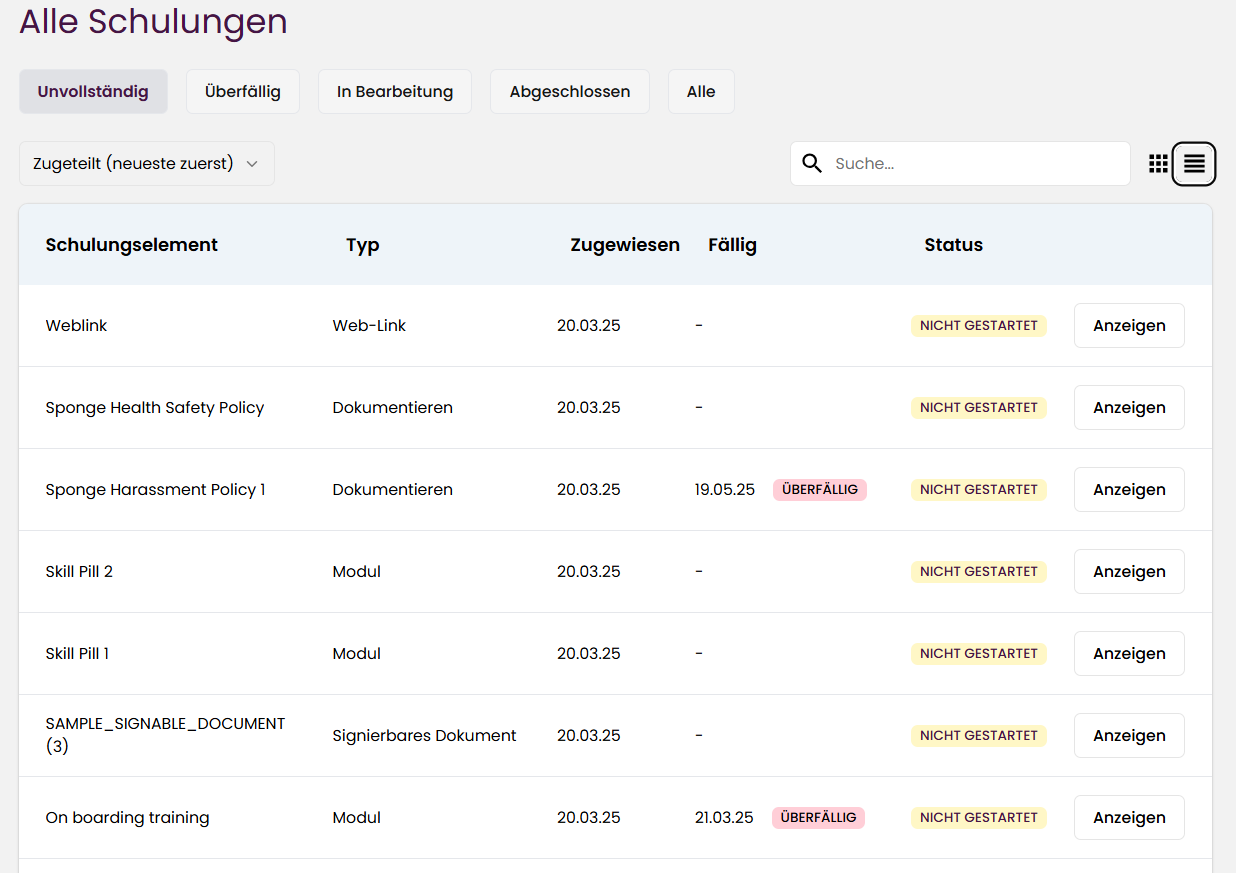Open the Zugeteilt (neueste zuerst) sort dropdown
This screenshot has width=1236, height=873.
point(147,163)
